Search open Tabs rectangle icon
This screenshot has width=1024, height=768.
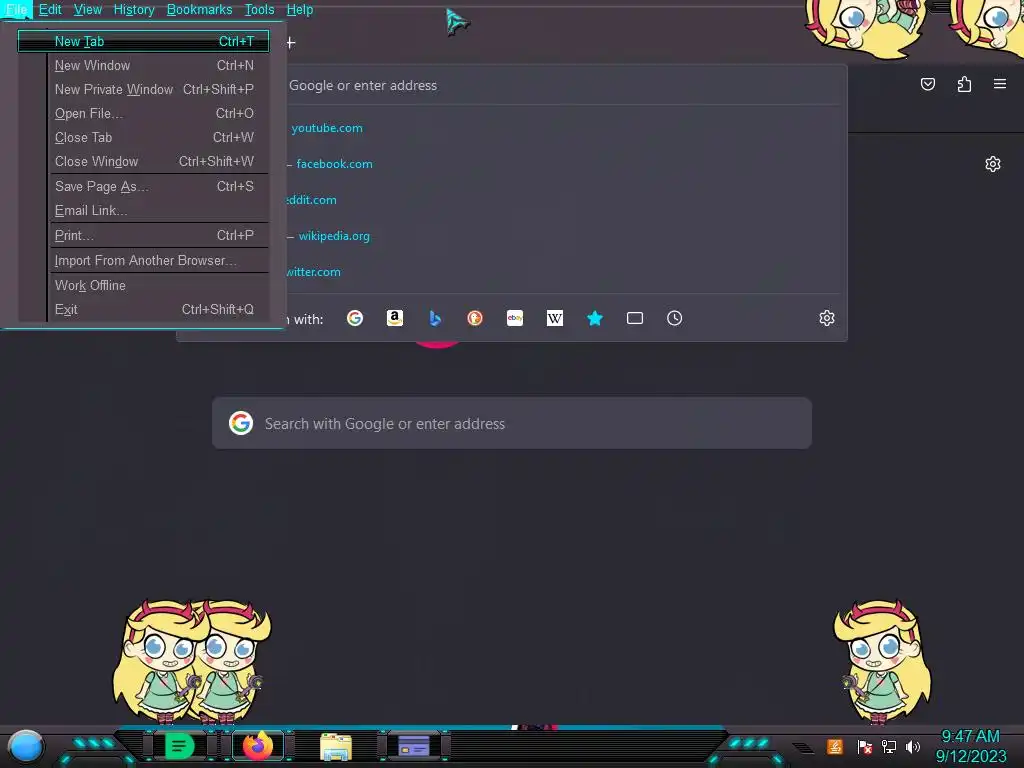[635, 318]
